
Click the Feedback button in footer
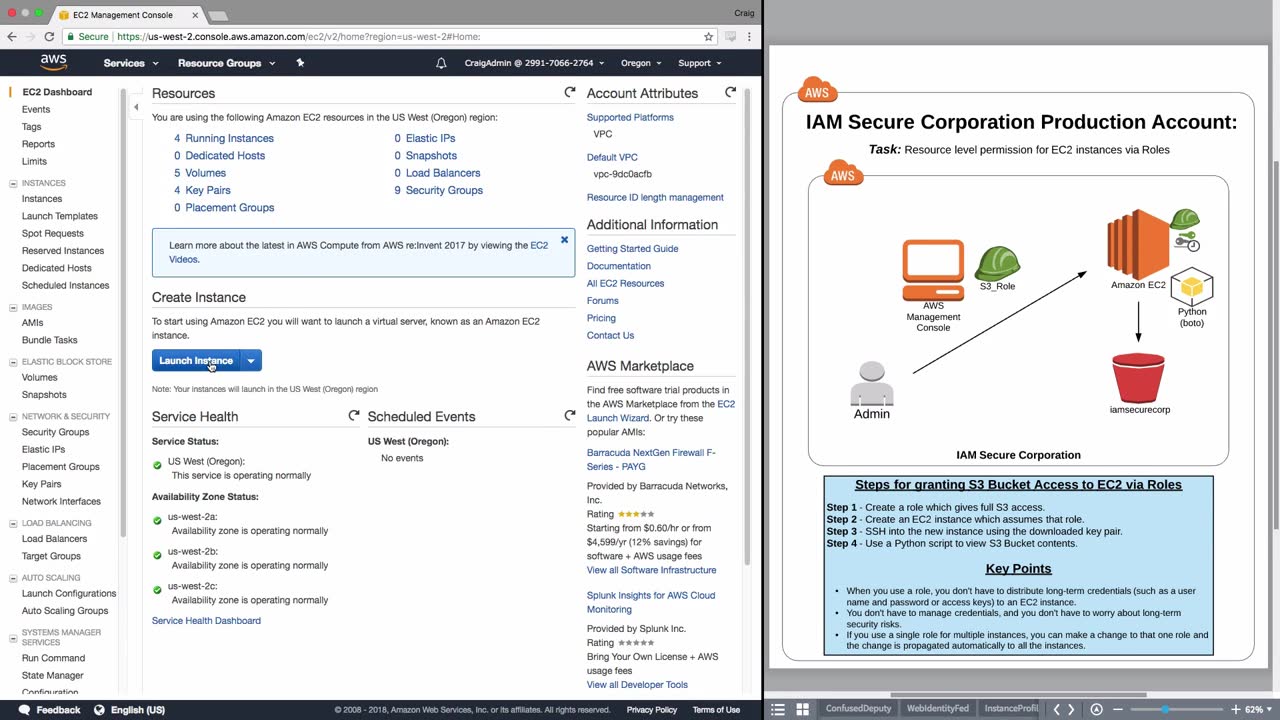pyautogui.click(x=50, y=710)
